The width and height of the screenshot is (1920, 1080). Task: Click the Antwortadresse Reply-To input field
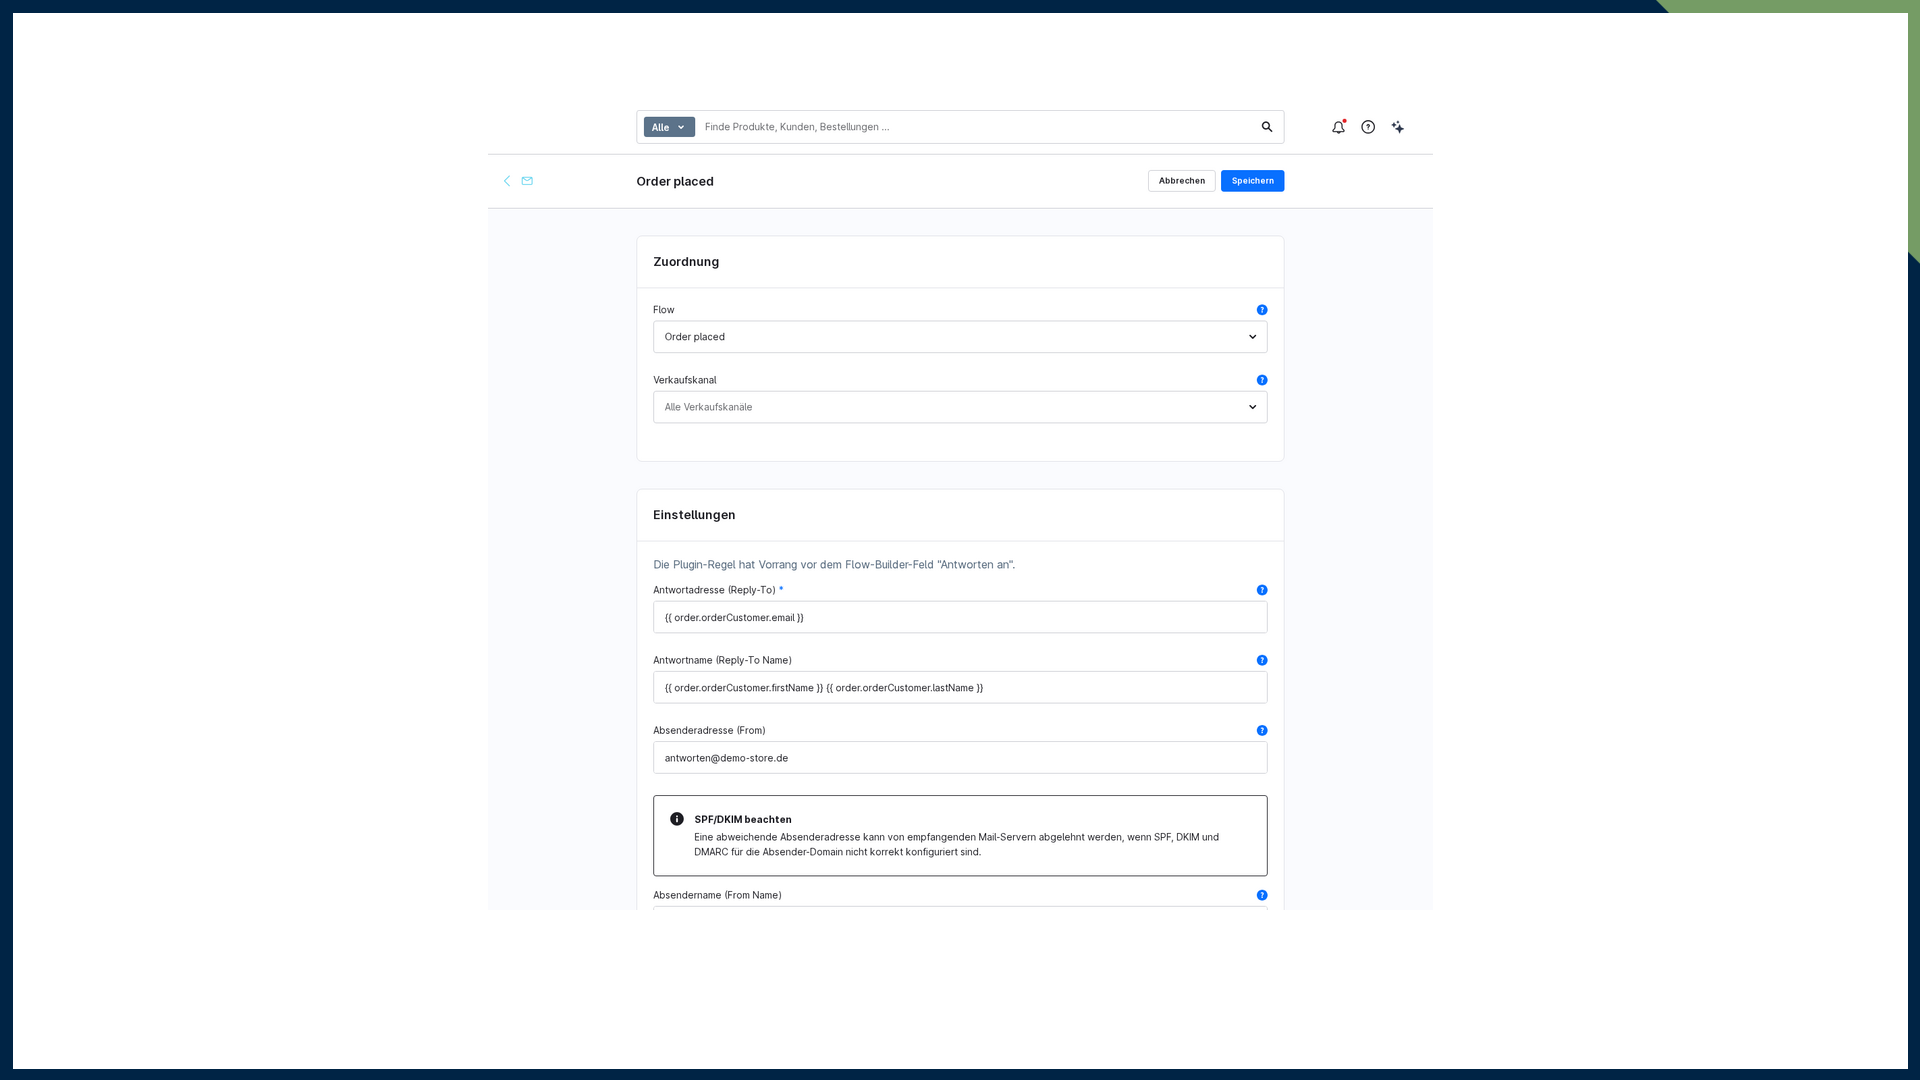pos(960,617)
